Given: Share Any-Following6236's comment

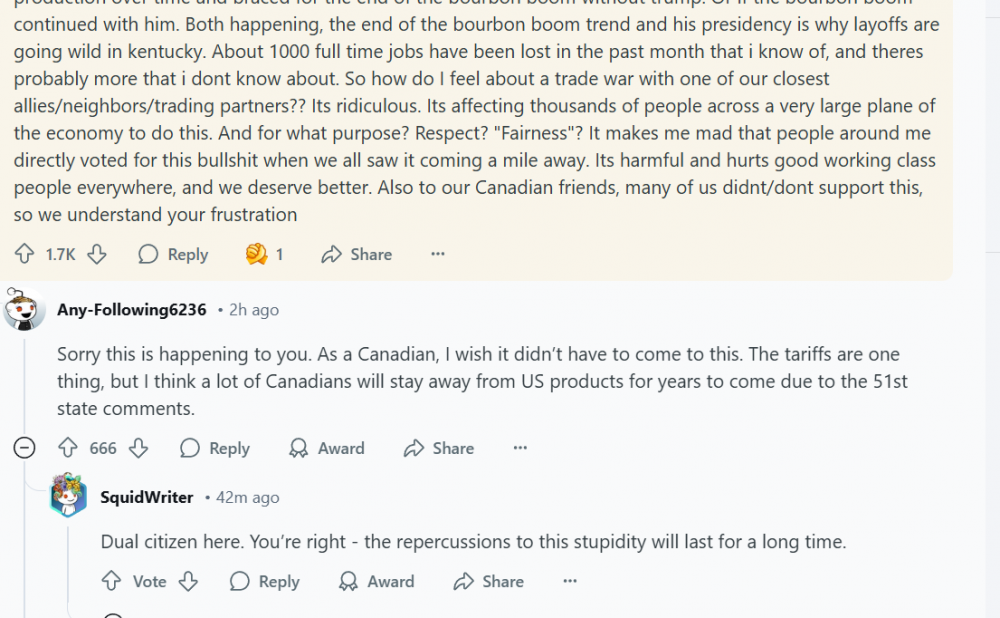Looking at the screenshot, I should click(x=439, y=449).
